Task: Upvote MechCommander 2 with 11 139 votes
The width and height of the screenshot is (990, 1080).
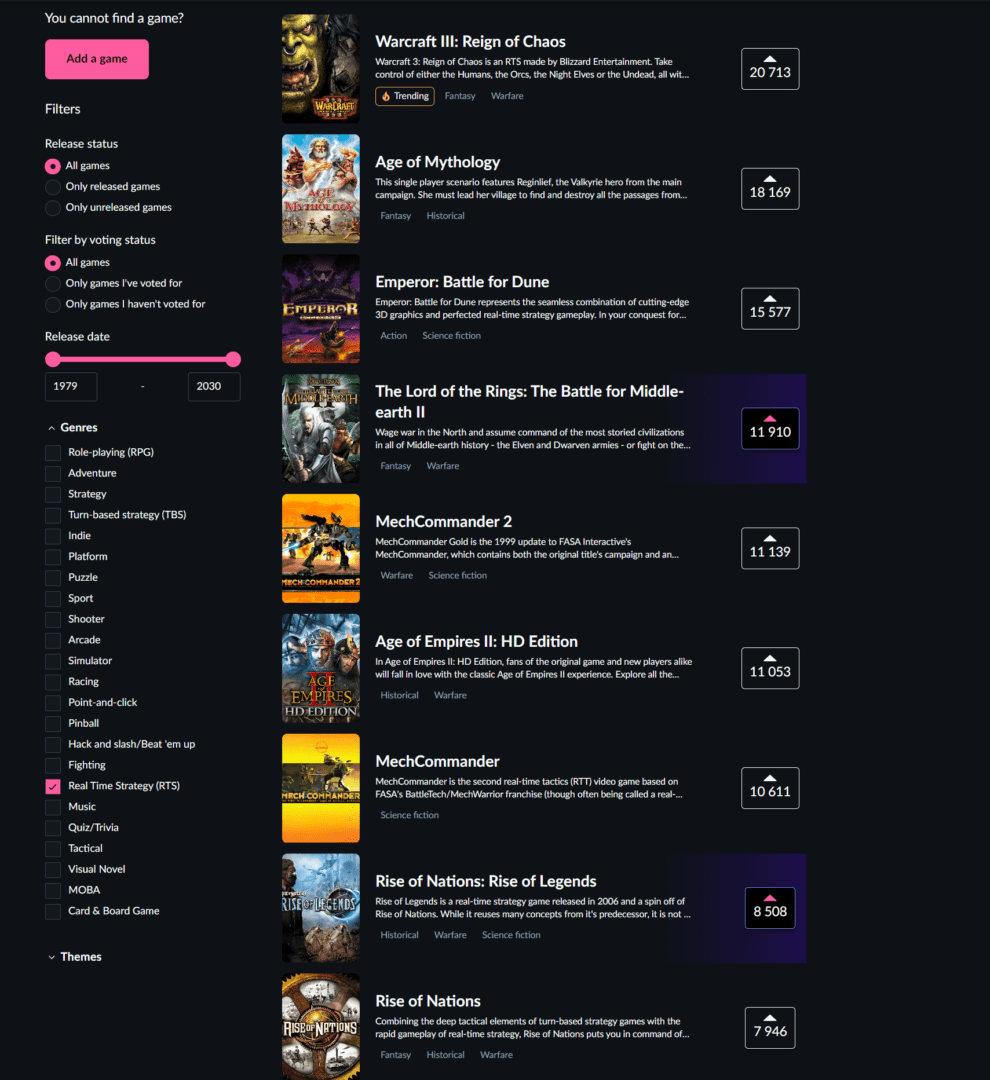Action: point(770,548)
